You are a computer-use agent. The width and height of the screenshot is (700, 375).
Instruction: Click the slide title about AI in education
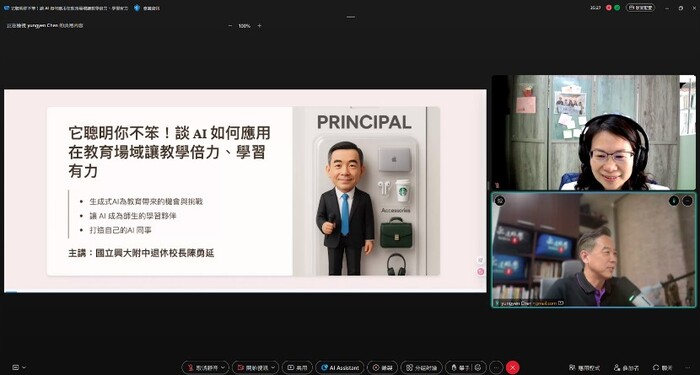coord(170,152)
